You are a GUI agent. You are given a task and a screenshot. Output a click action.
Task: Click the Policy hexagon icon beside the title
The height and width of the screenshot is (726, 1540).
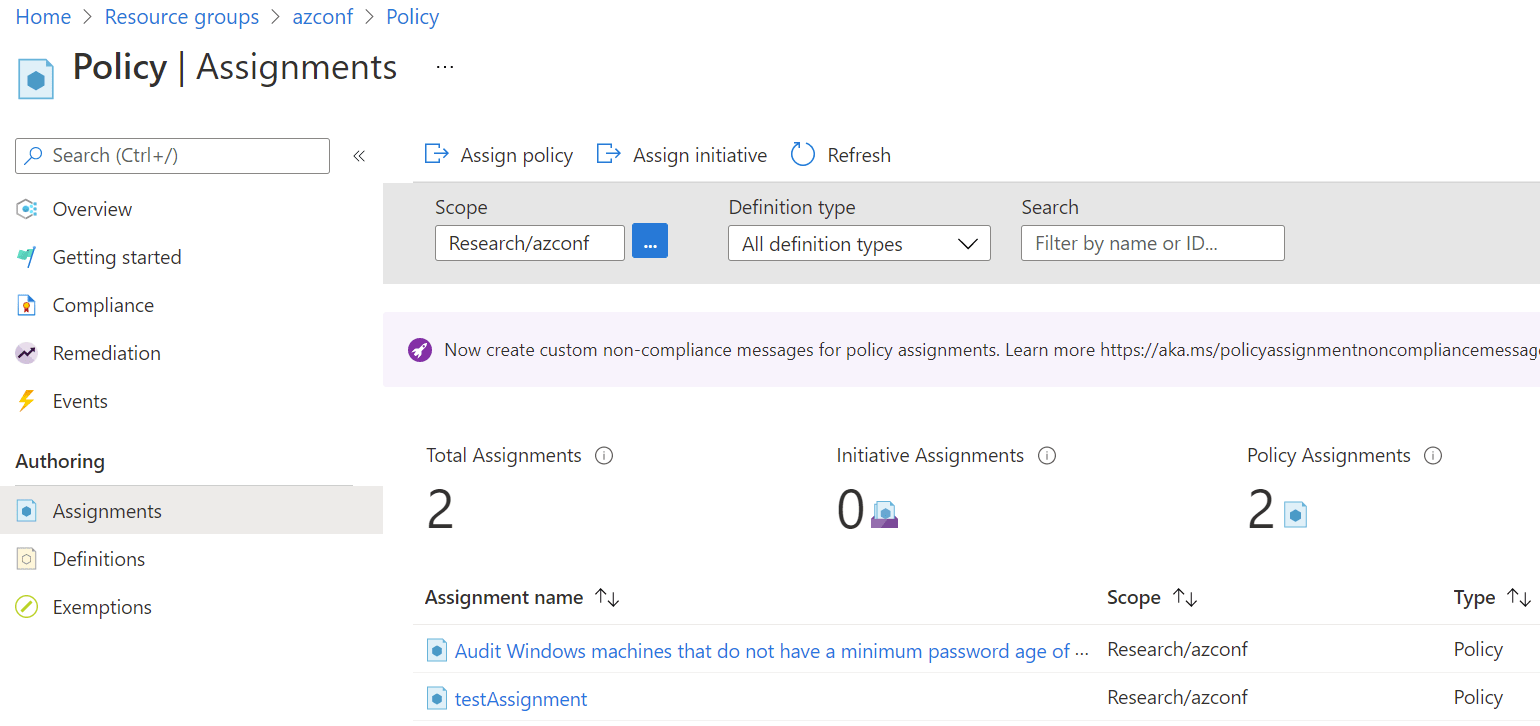pyautogui.click(x=35, y=77)
